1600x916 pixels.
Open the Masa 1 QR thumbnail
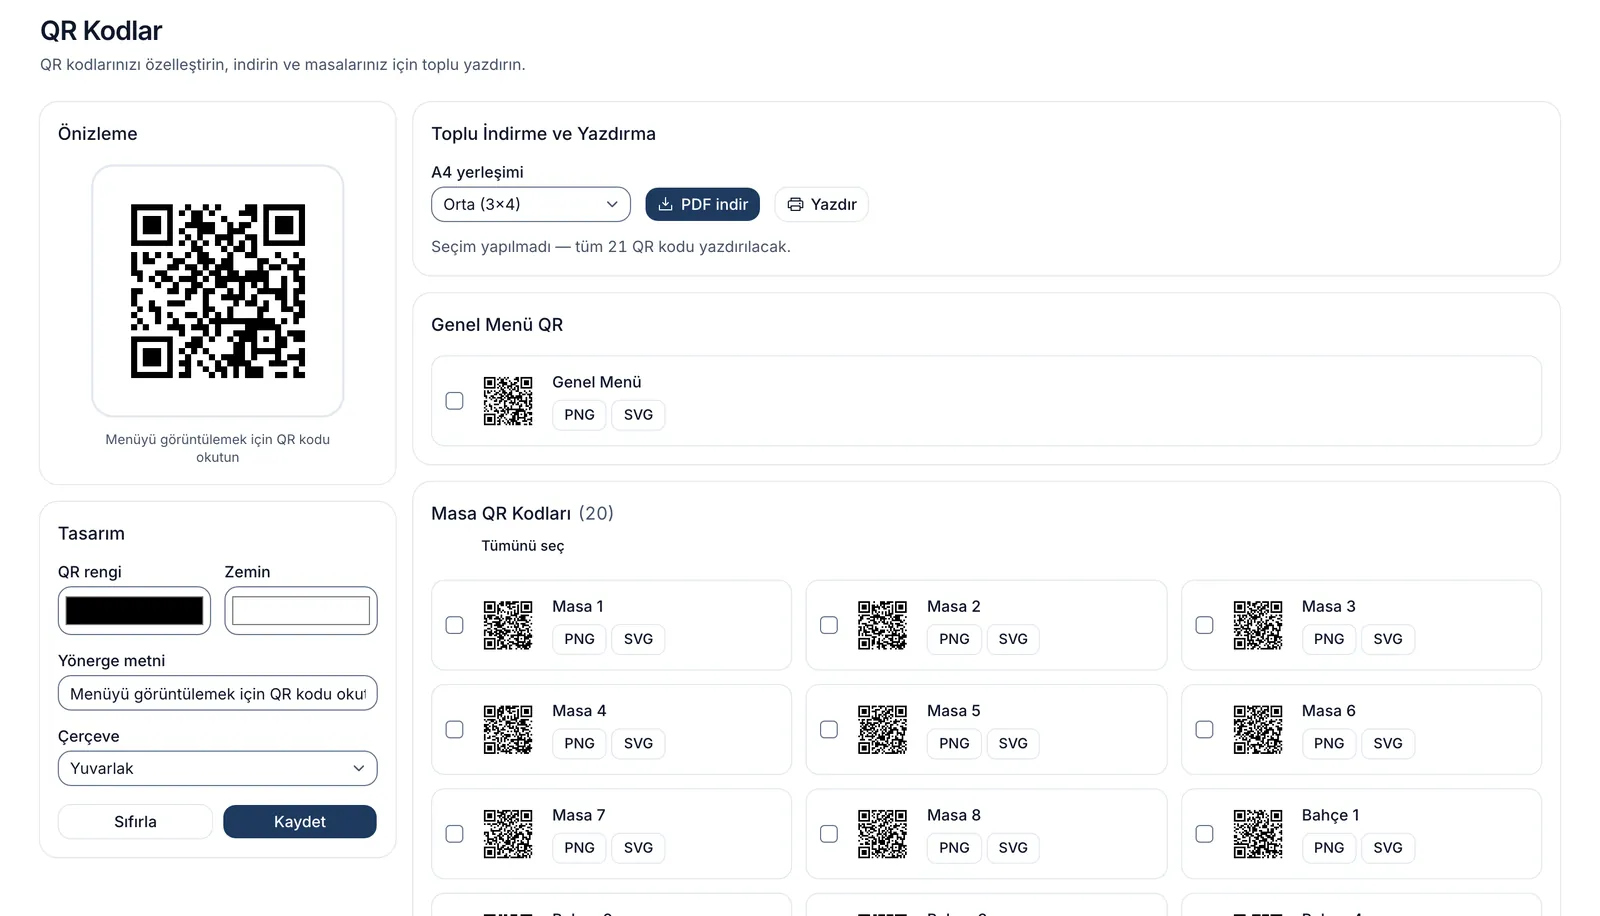[508, 625]
